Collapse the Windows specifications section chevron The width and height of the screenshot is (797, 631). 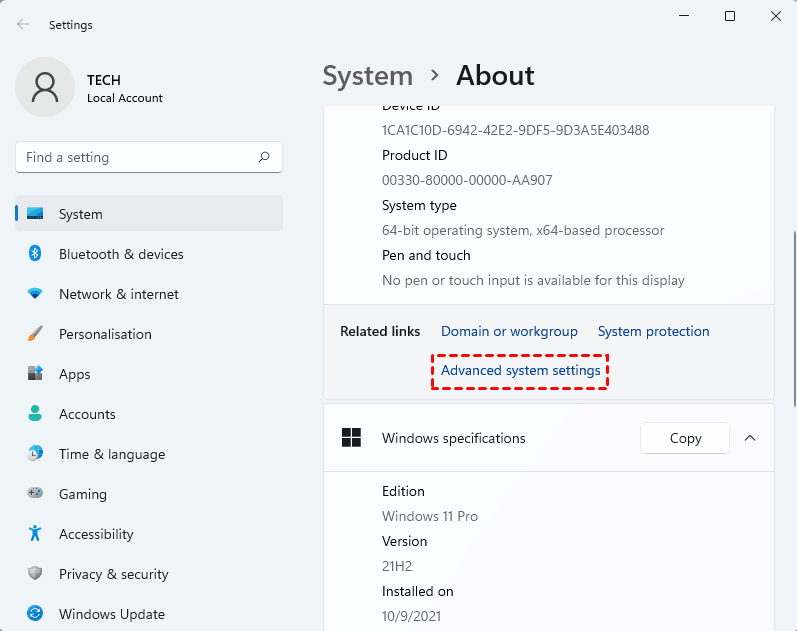(750, 438)
